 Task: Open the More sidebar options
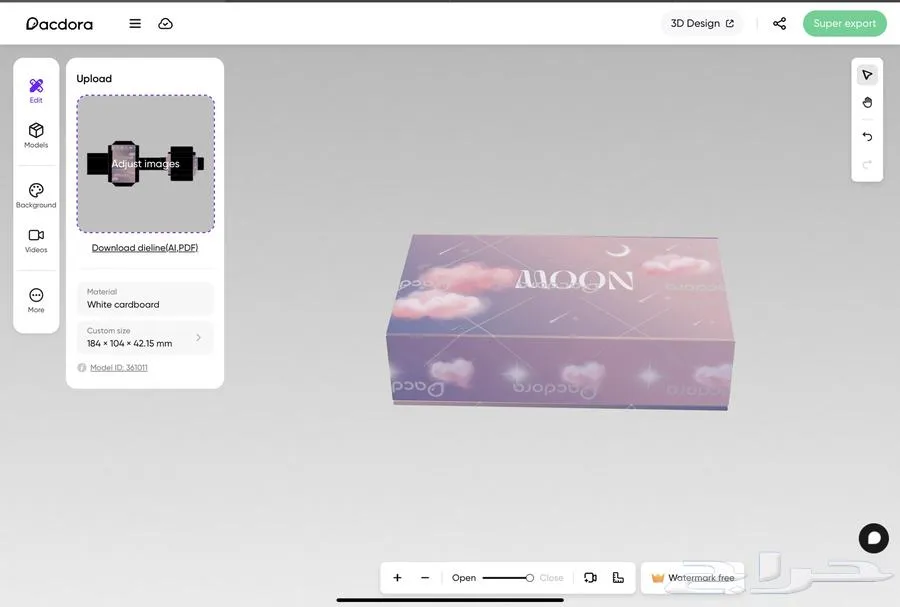36,301
